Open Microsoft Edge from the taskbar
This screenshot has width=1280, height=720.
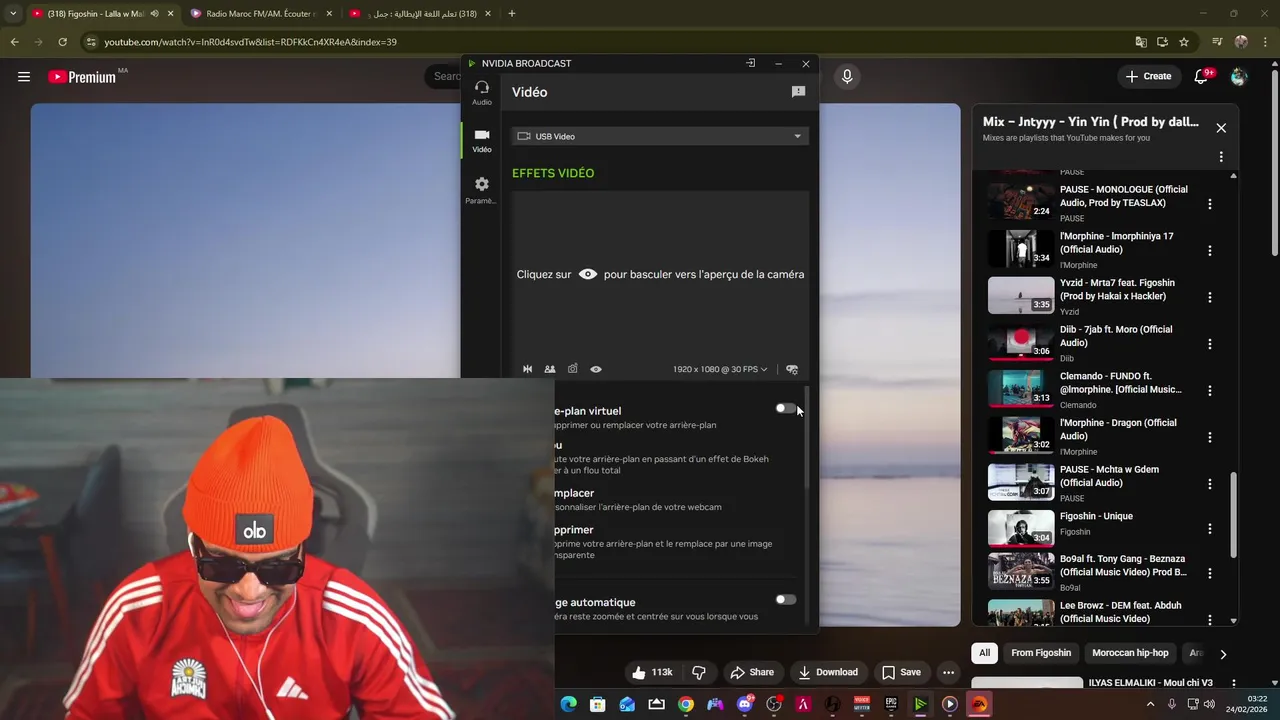pyautogui.click(x=569, y=704)
